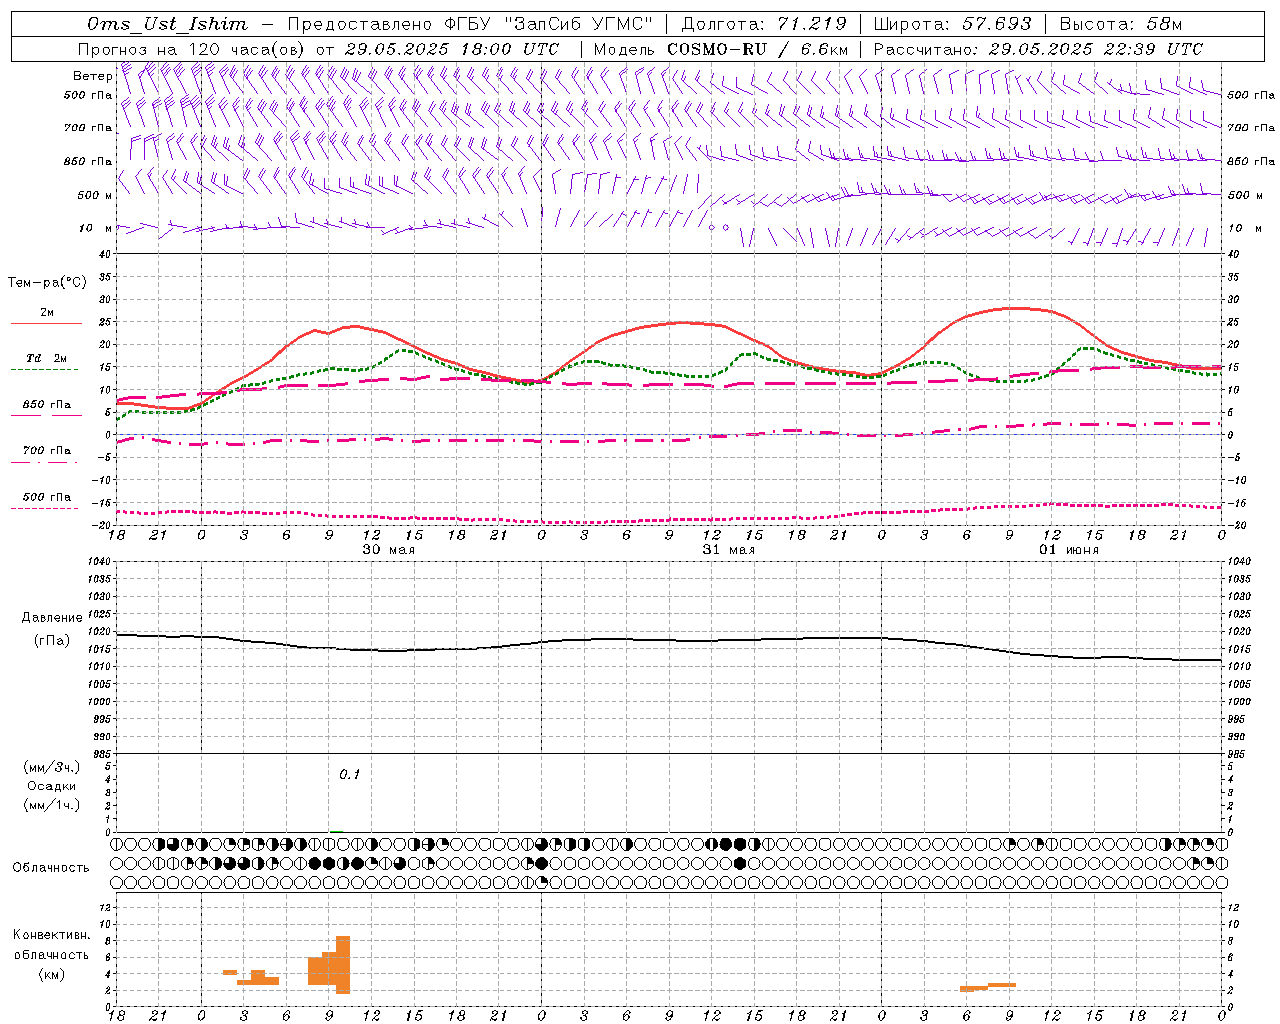
Task: Click the Долгота: 71.219 value
Action: tap(764, 24)
